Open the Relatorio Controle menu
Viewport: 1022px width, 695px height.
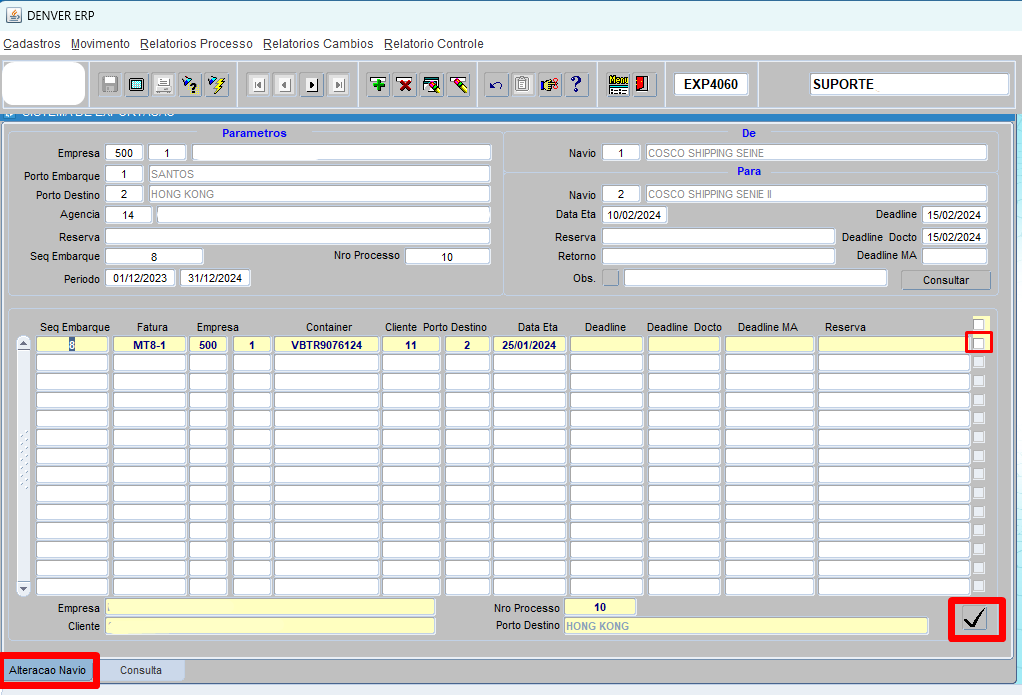tap(433, 44)
